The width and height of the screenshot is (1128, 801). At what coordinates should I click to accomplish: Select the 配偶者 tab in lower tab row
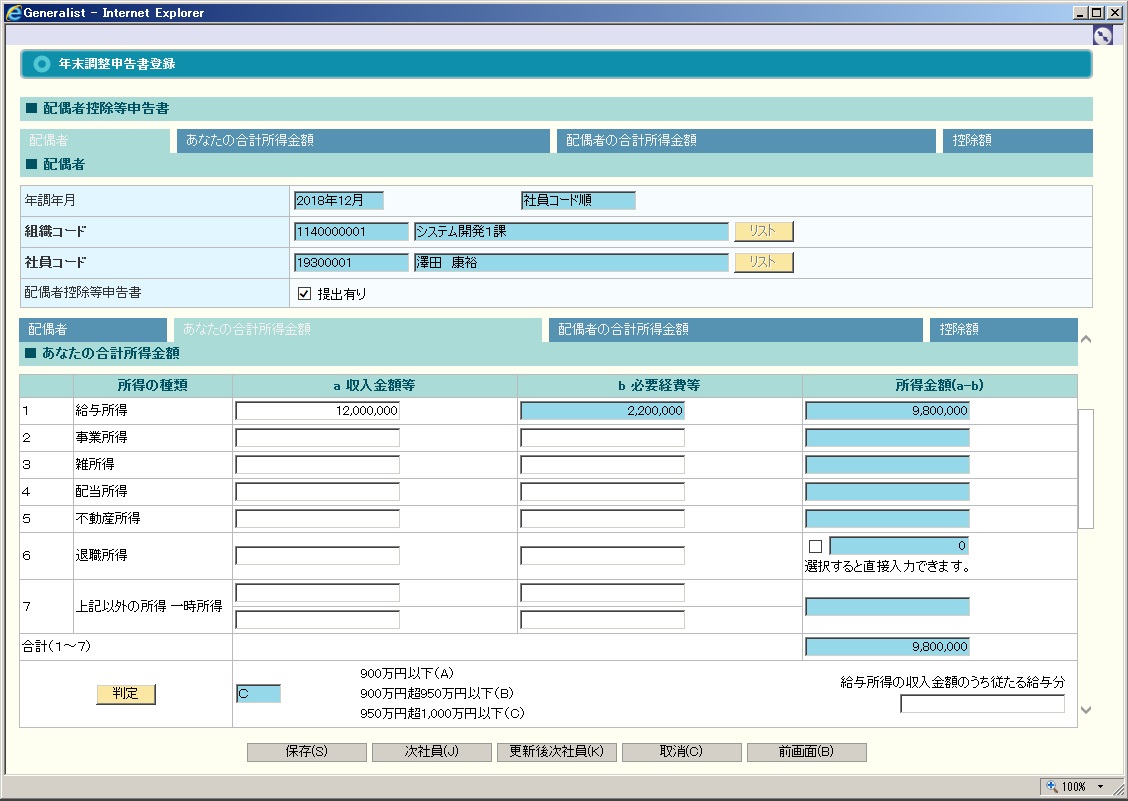[x=93, y=329]
